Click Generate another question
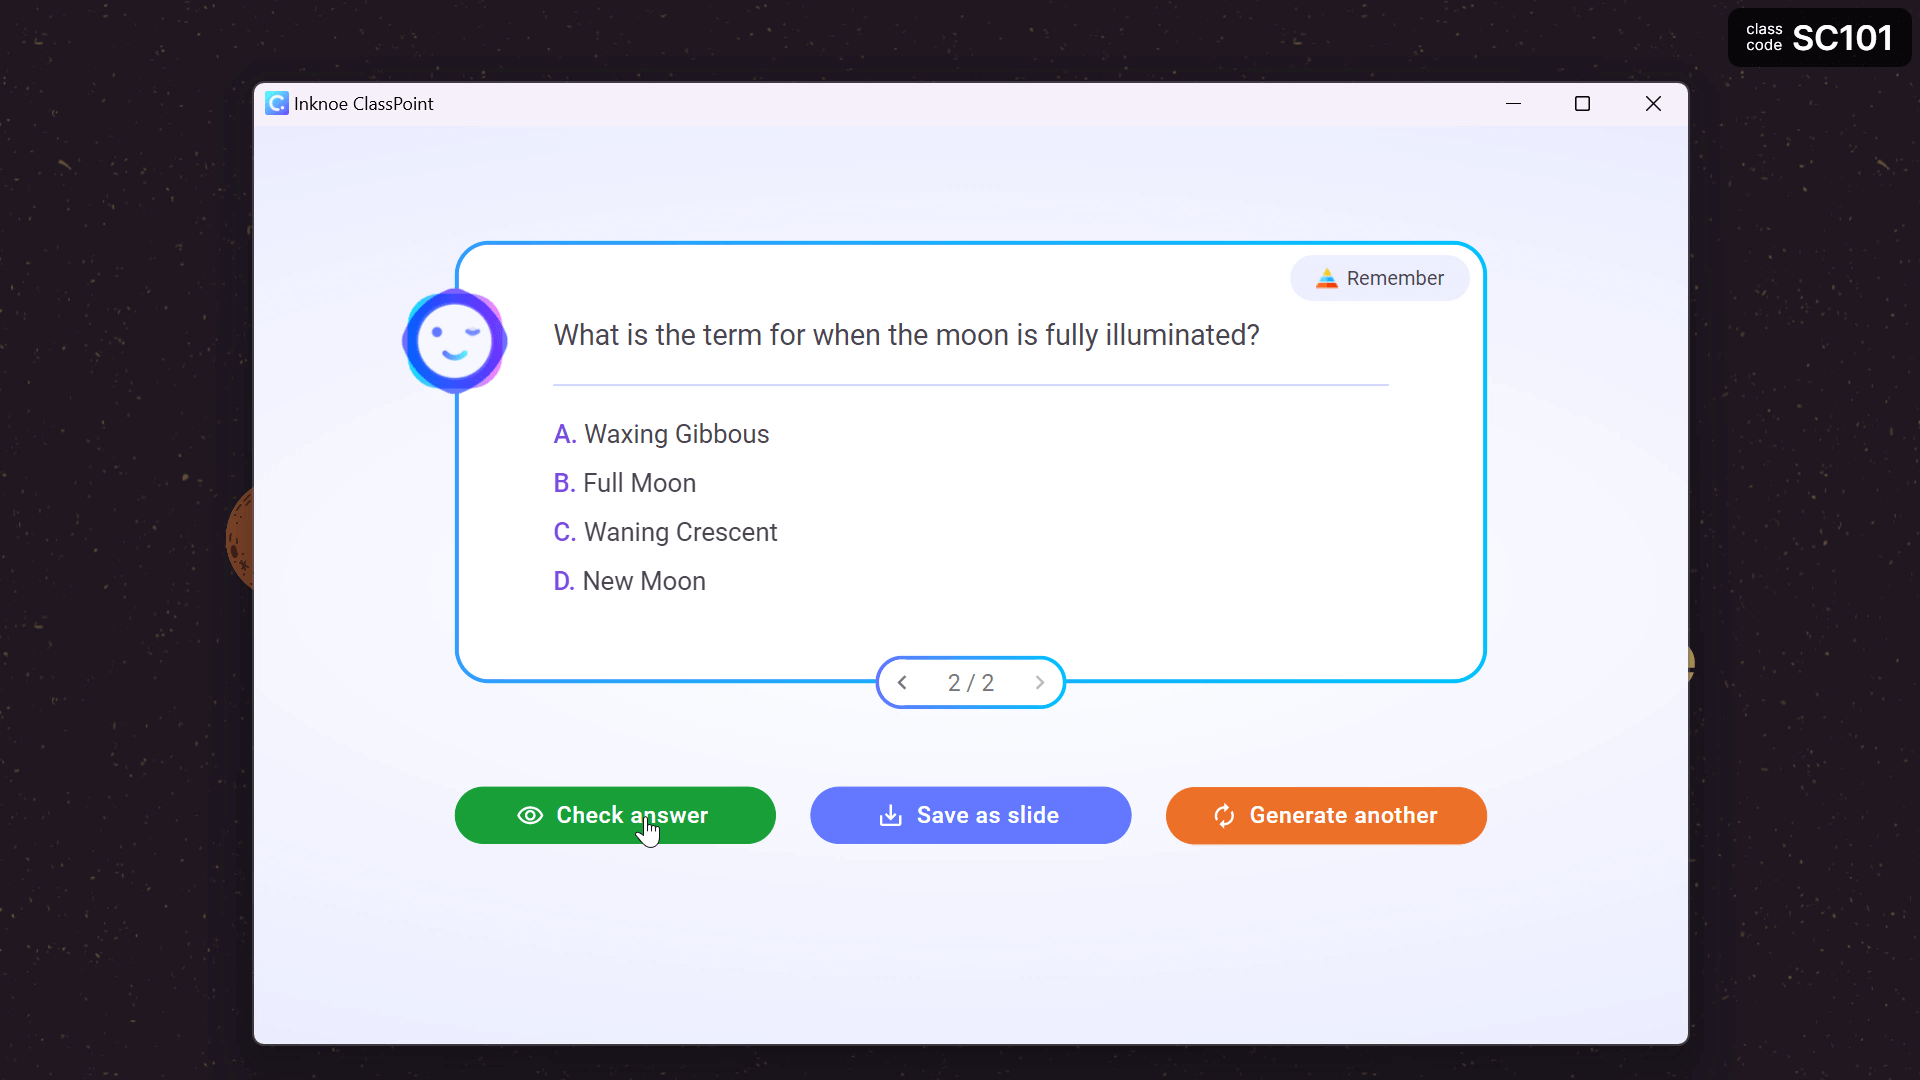 point(1327,815)
